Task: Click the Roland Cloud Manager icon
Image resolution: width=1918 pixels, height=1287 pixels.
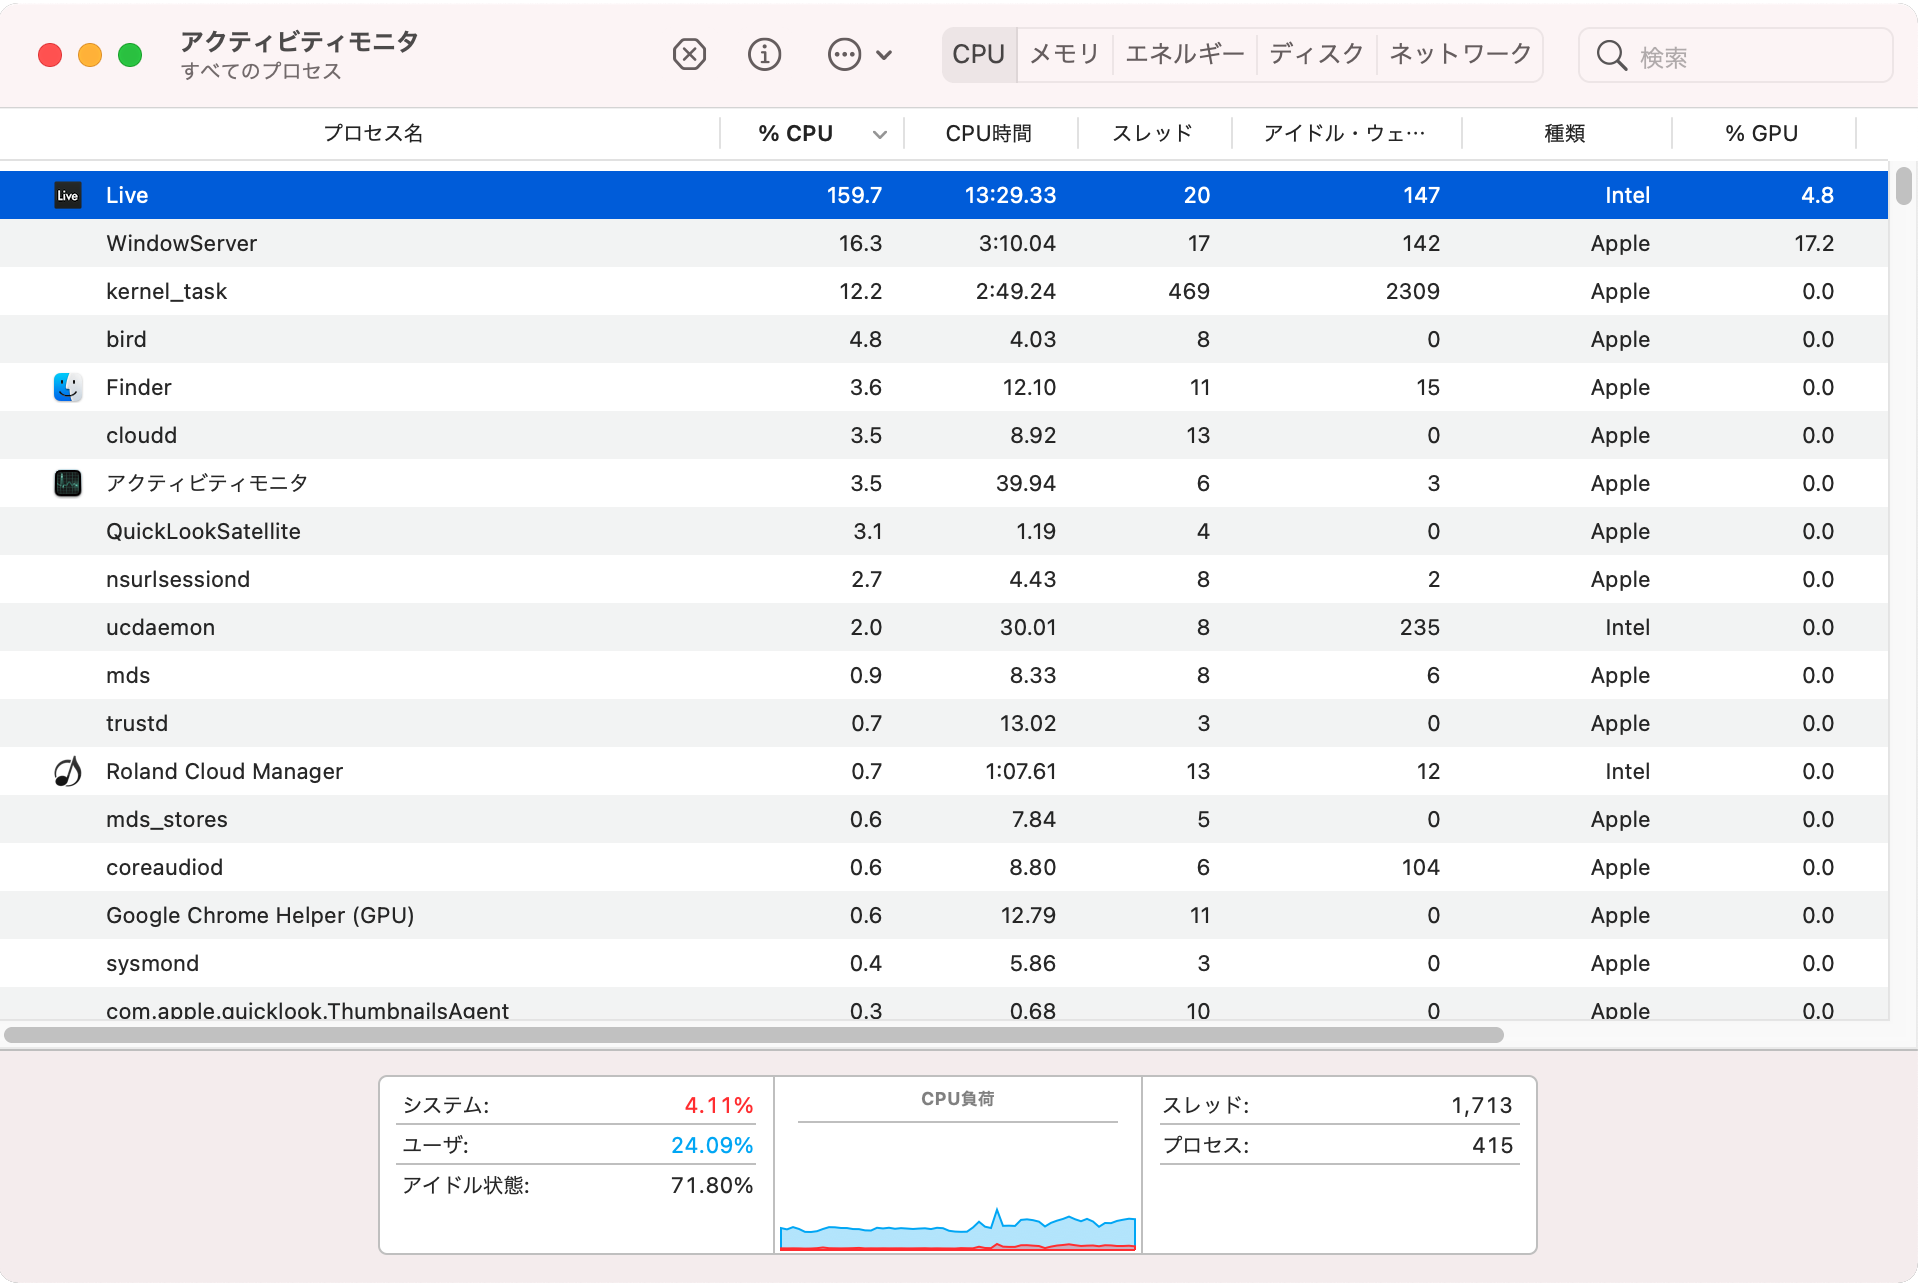Action: [x=68, y=771]
